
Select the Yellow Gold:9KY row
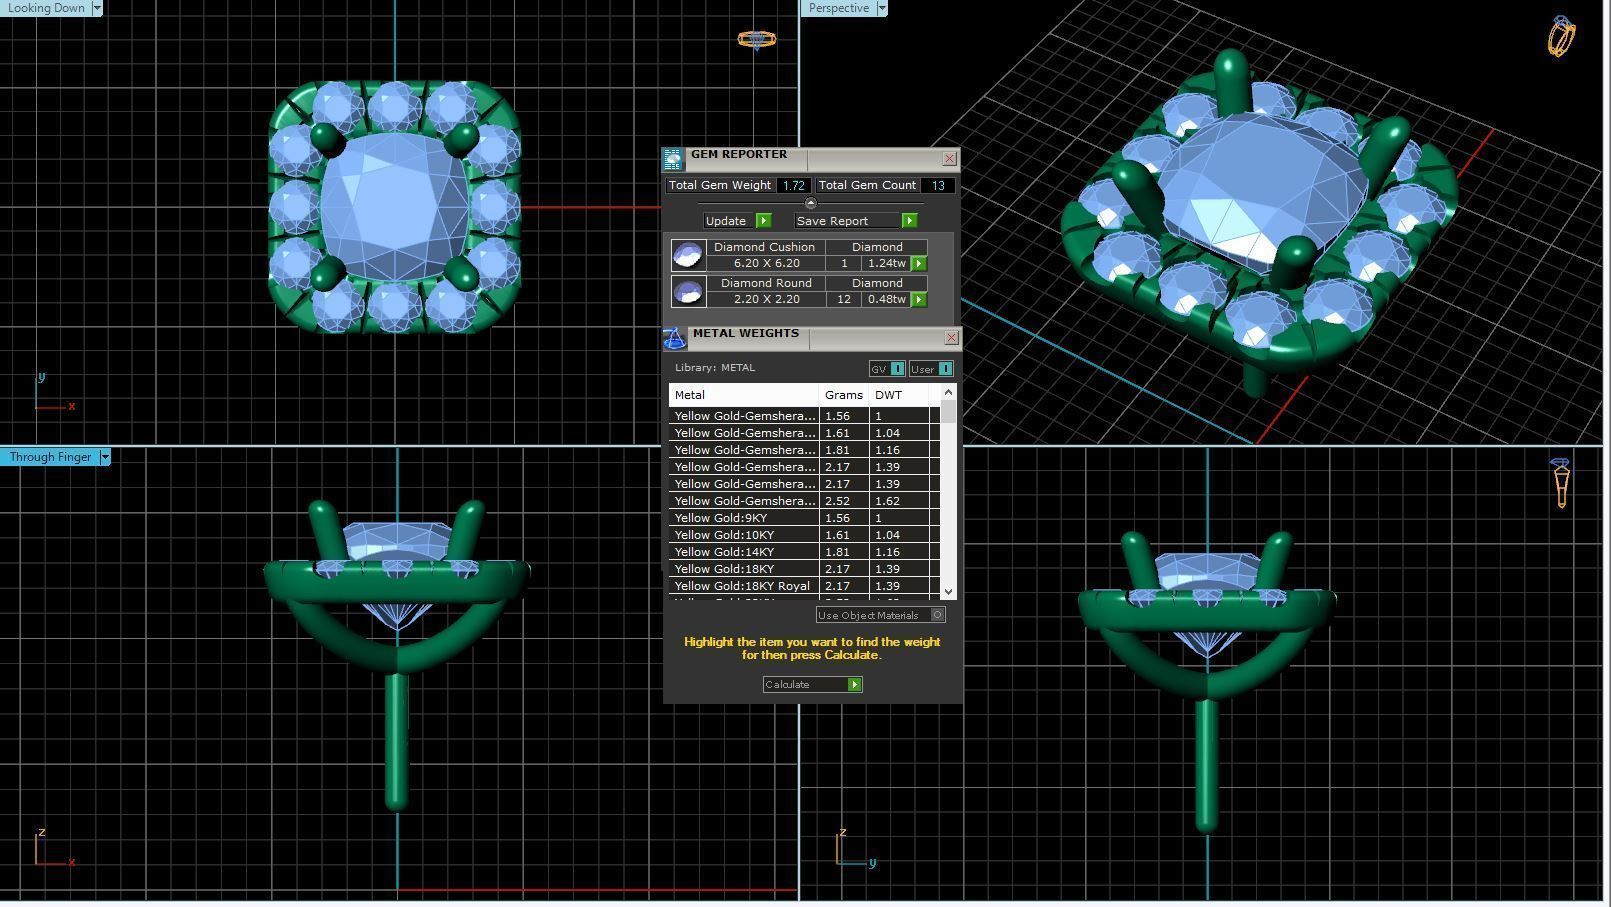coord(804,518)
